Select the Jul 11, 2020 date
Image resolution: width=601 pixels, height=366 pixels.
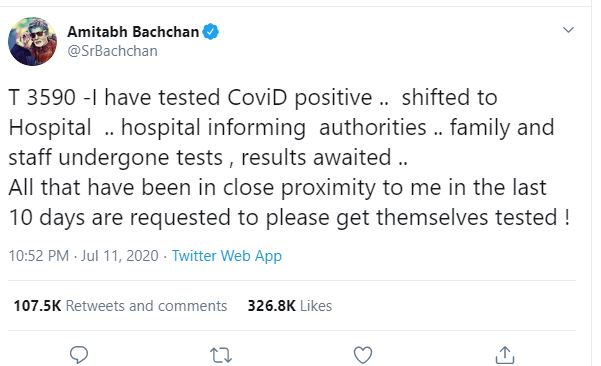tap(119, 256)
